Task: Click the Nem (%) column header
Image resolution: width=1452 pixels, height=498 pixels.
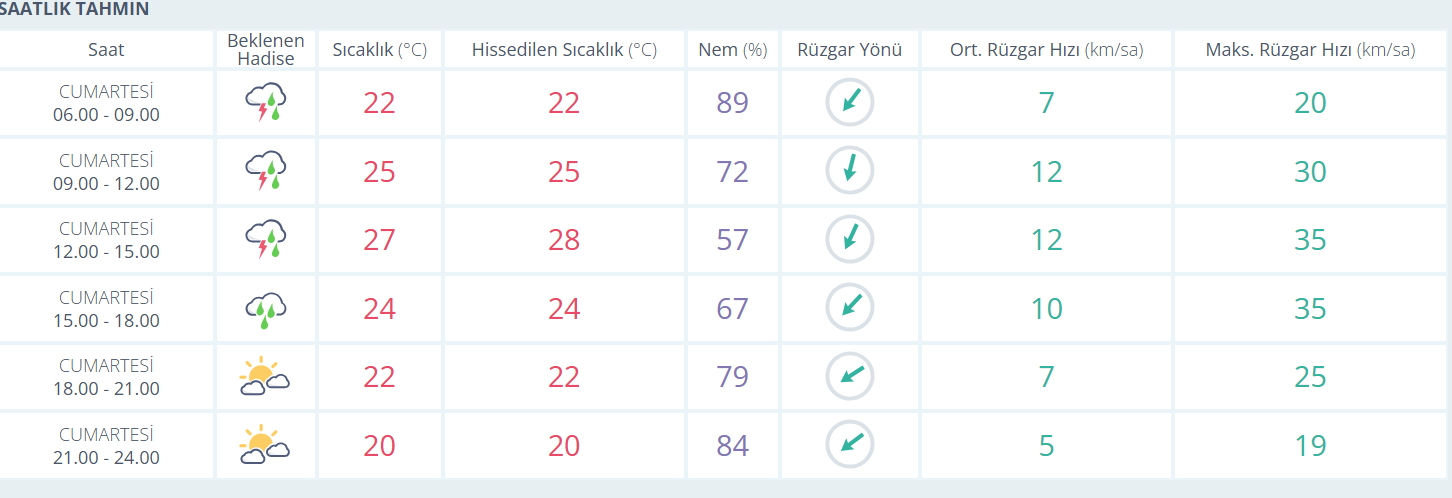Action: click(x=733, y=50)
